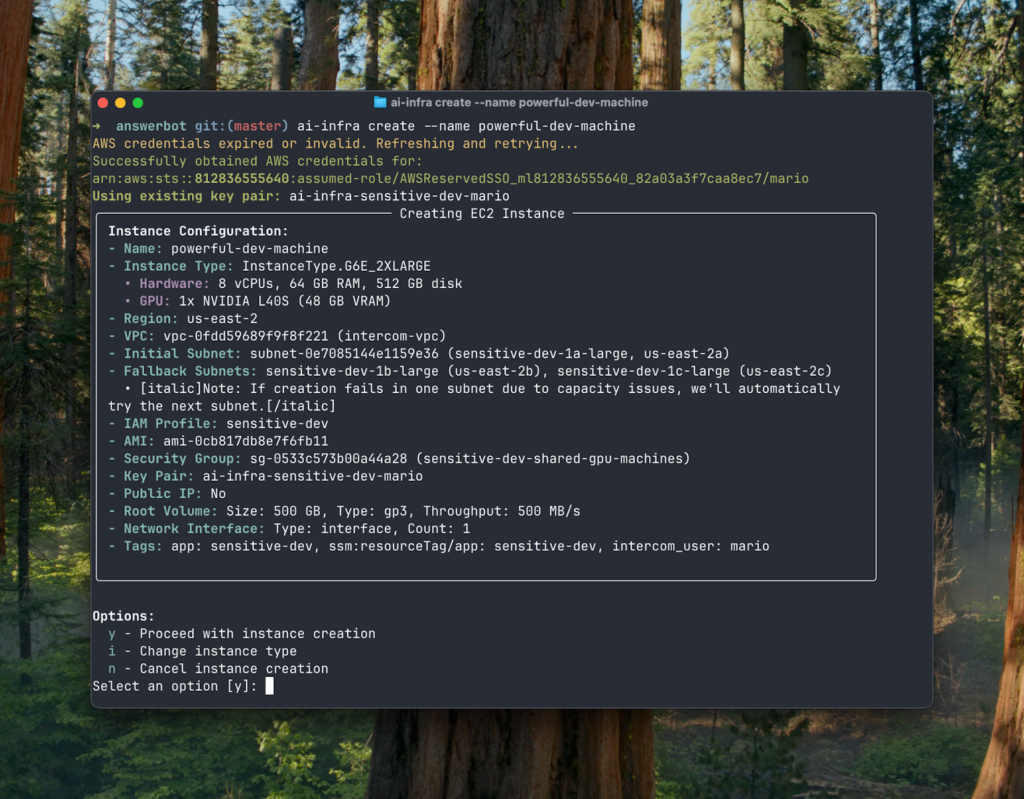
Task: Click the terminal title 'ai-infra create --name powerful-dev-machine'
Action: 519,103
